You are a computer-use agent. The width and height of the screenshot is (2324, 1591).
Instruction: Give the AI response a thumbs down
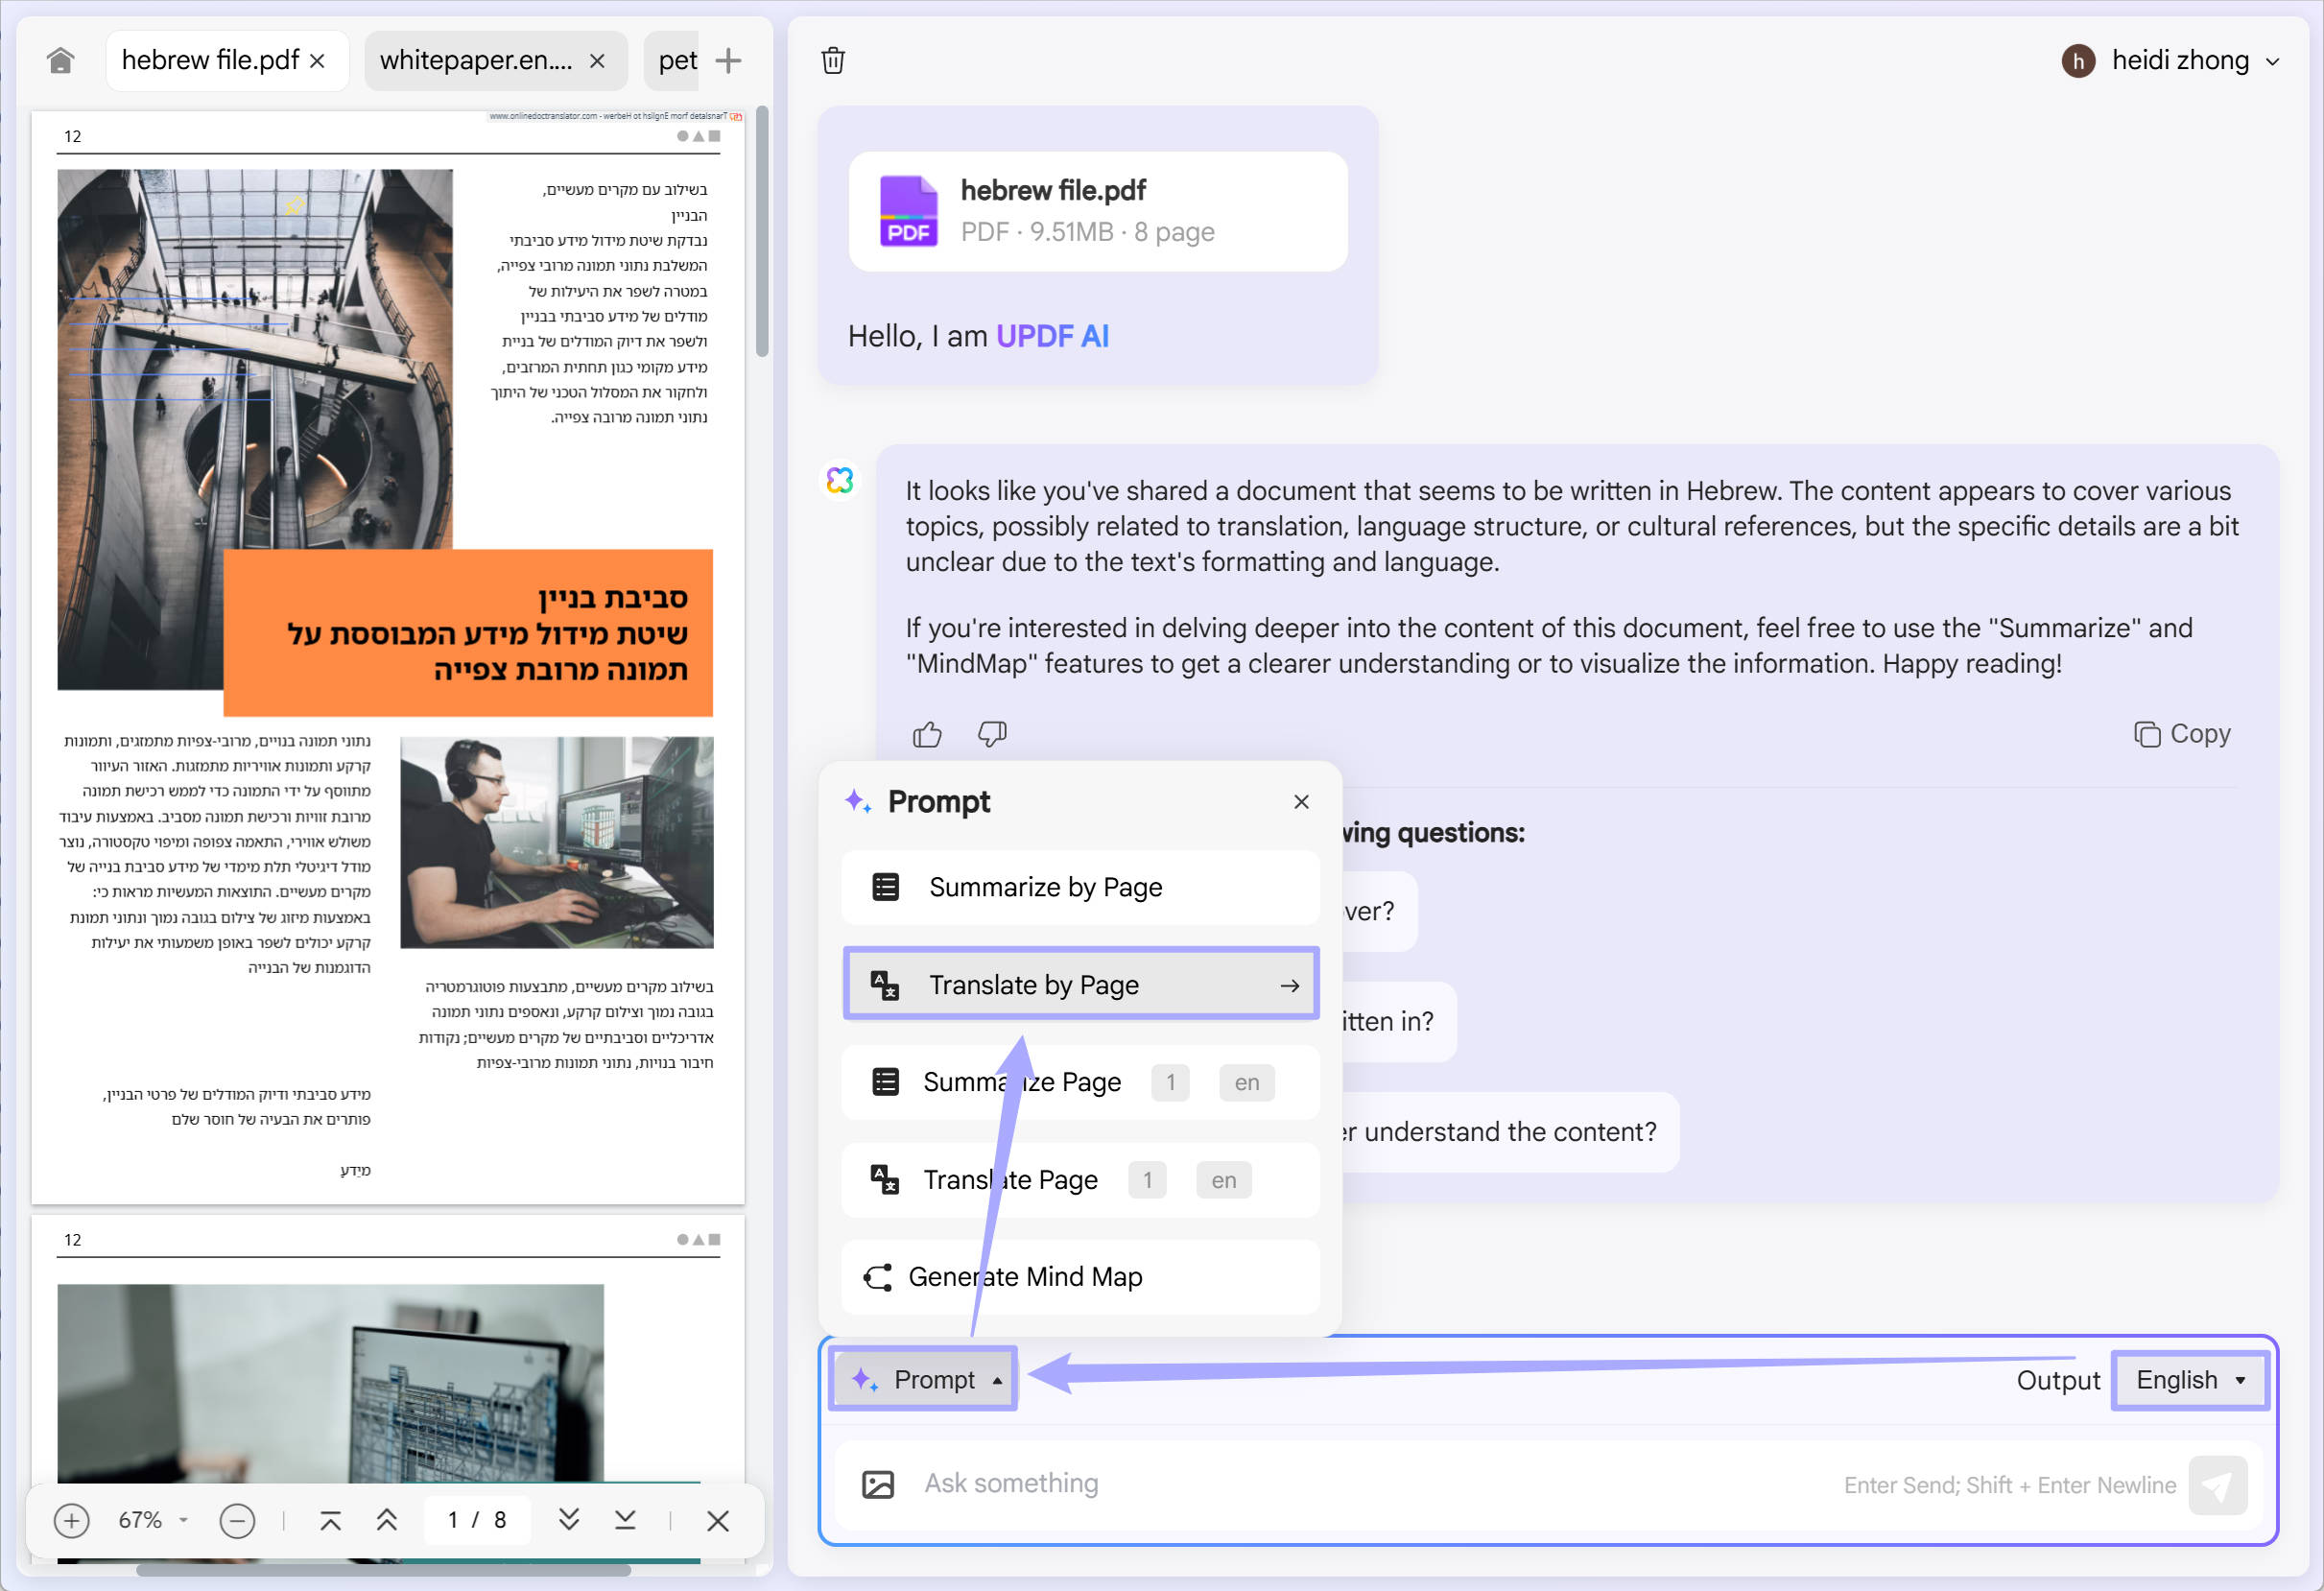pos(991,735)
